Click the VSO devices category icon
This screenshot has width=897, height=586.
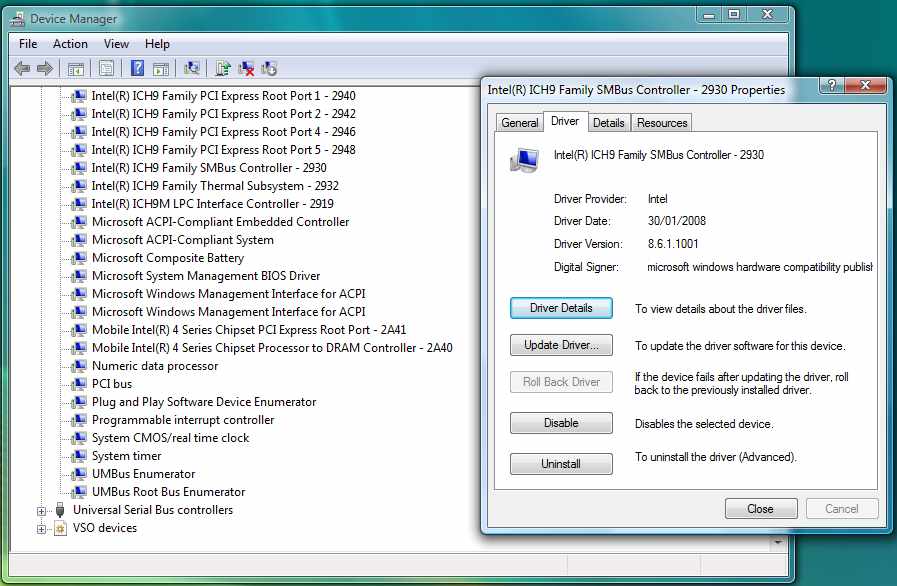point(60,528)
